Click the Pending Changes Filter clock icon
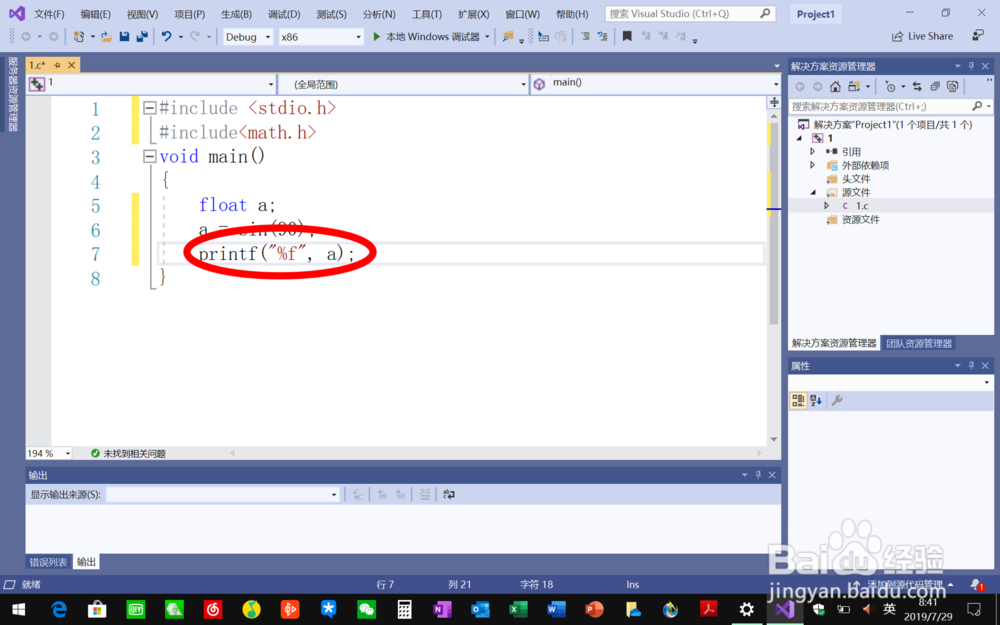The height and width of the screenshot is (625, 1000). point(891,87)
